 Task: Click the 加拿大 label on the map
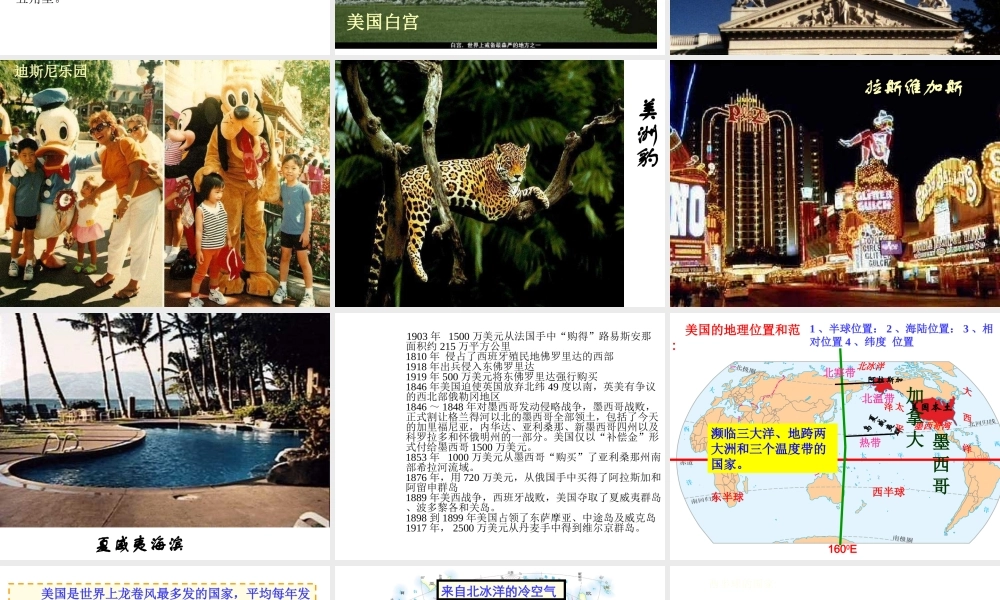pos(915,417)
